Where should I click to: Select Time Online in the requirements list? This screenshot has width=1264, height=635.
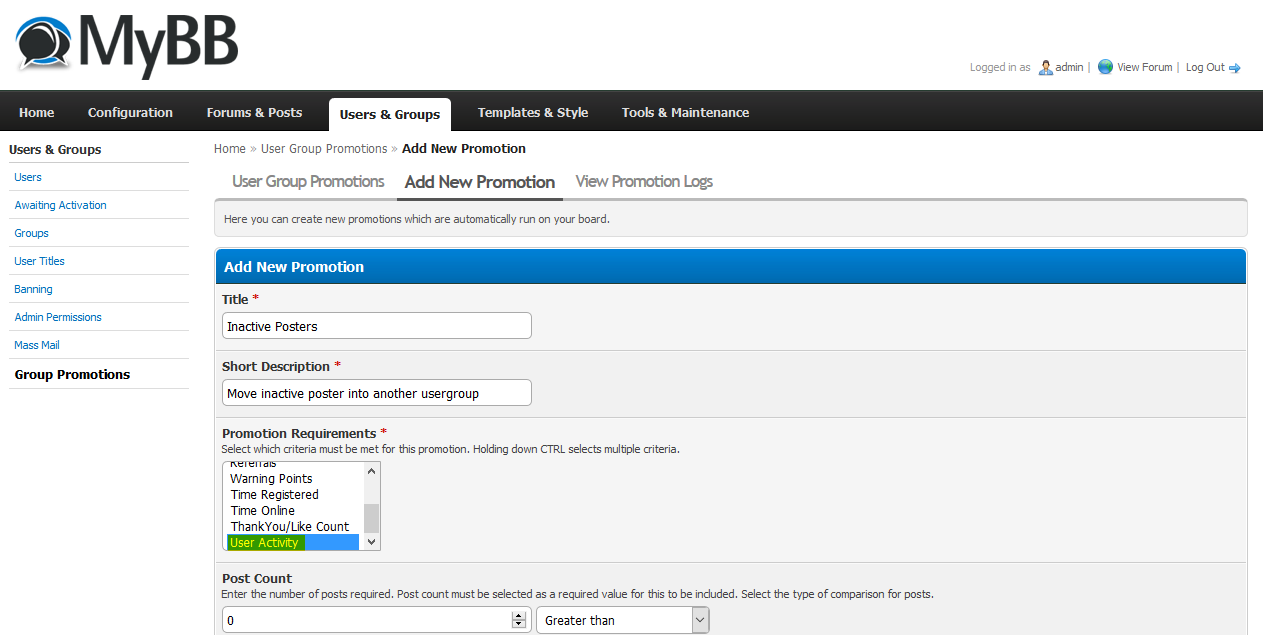pos(263,510)
